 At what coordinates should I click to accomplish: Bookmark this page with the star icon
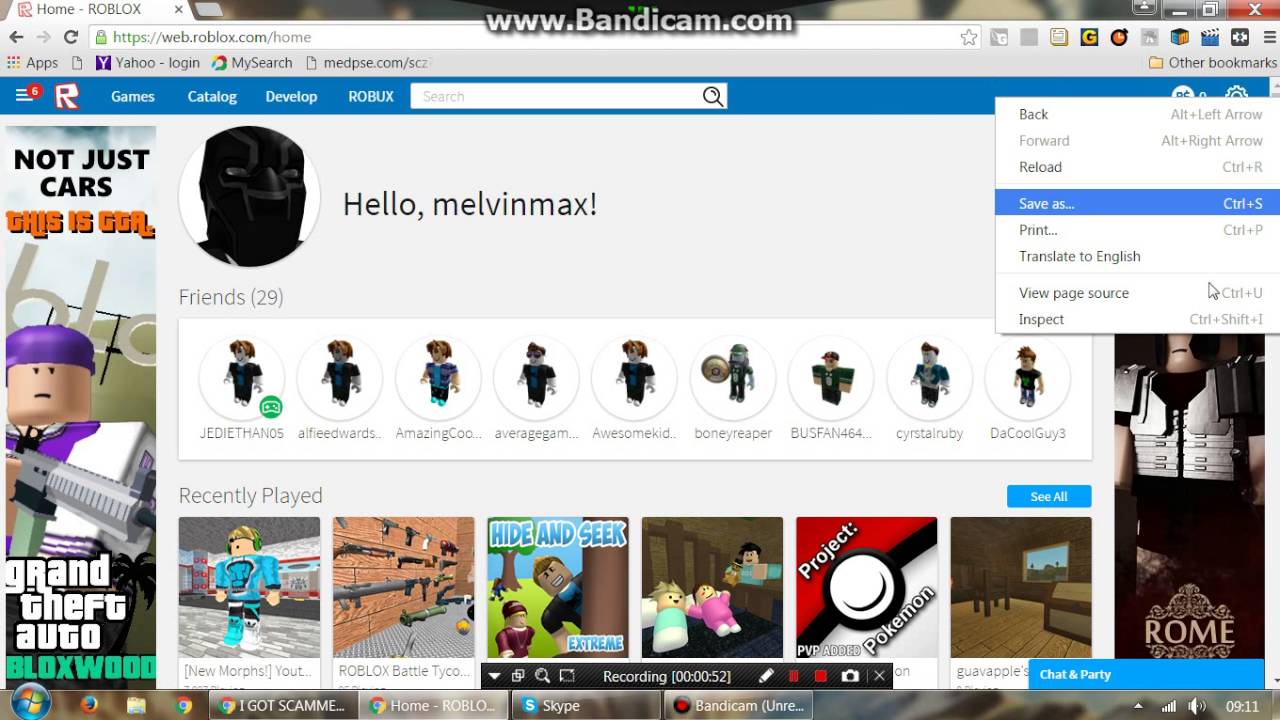[x=968, y=37]
